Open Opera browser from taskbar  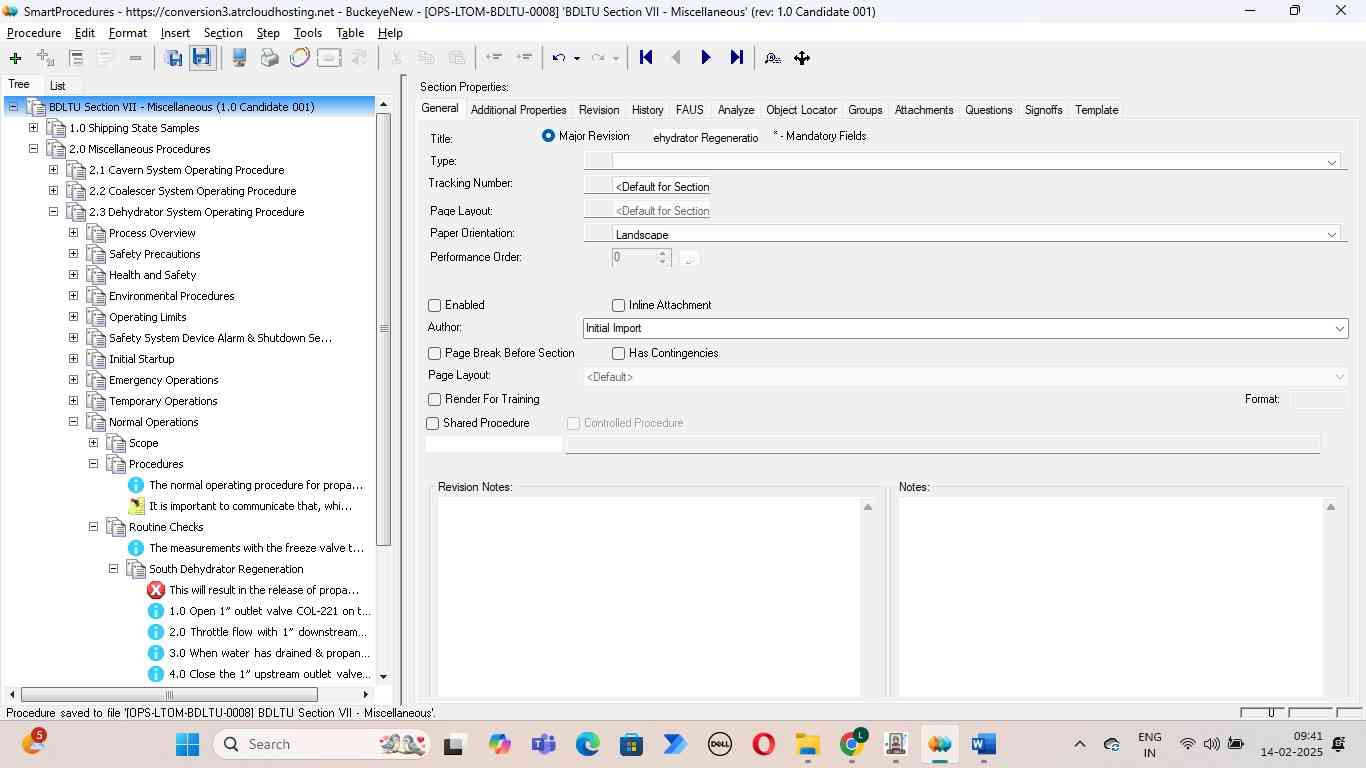pyautogui.click(x=764, y=744)
